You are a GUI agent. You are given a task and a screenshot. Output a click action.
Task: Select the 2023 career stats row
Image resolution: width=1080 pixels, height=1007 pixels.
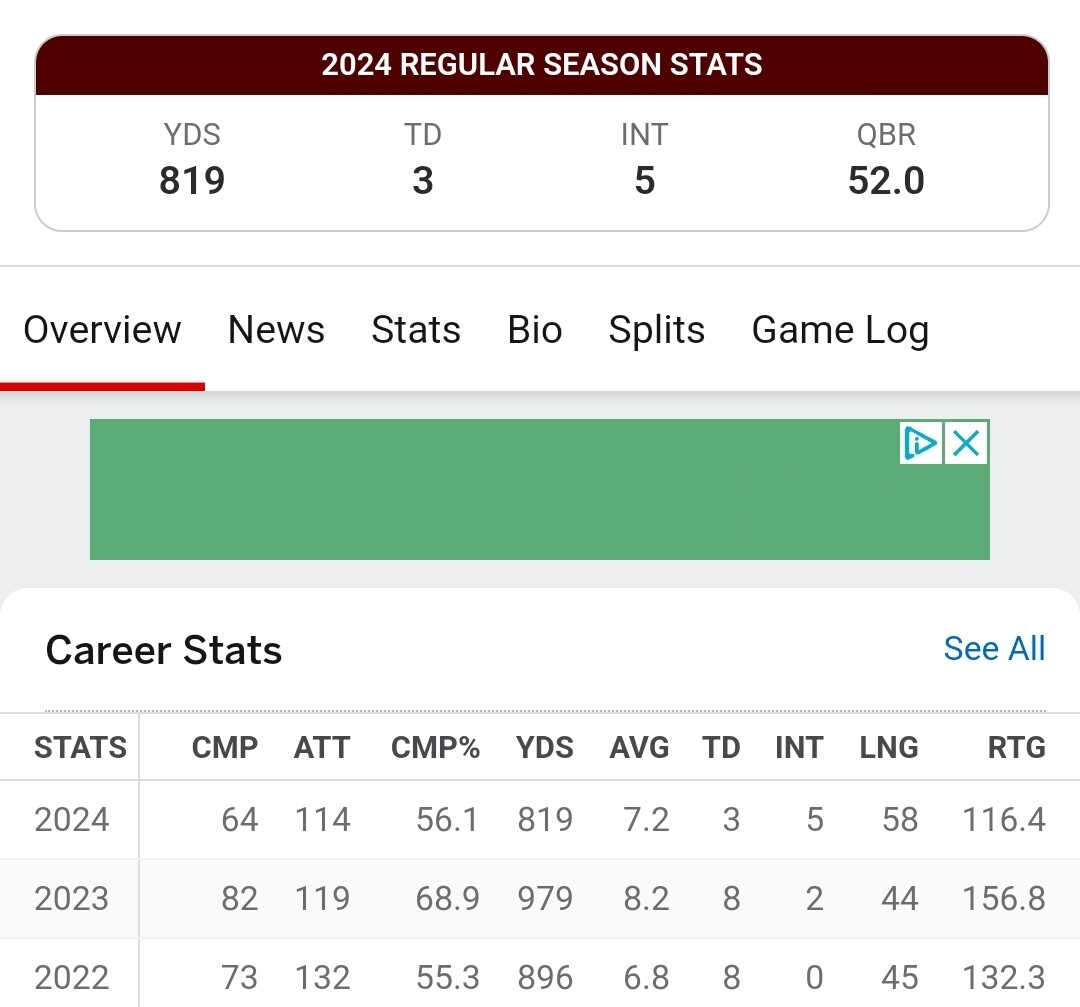[x=540, y=899]
